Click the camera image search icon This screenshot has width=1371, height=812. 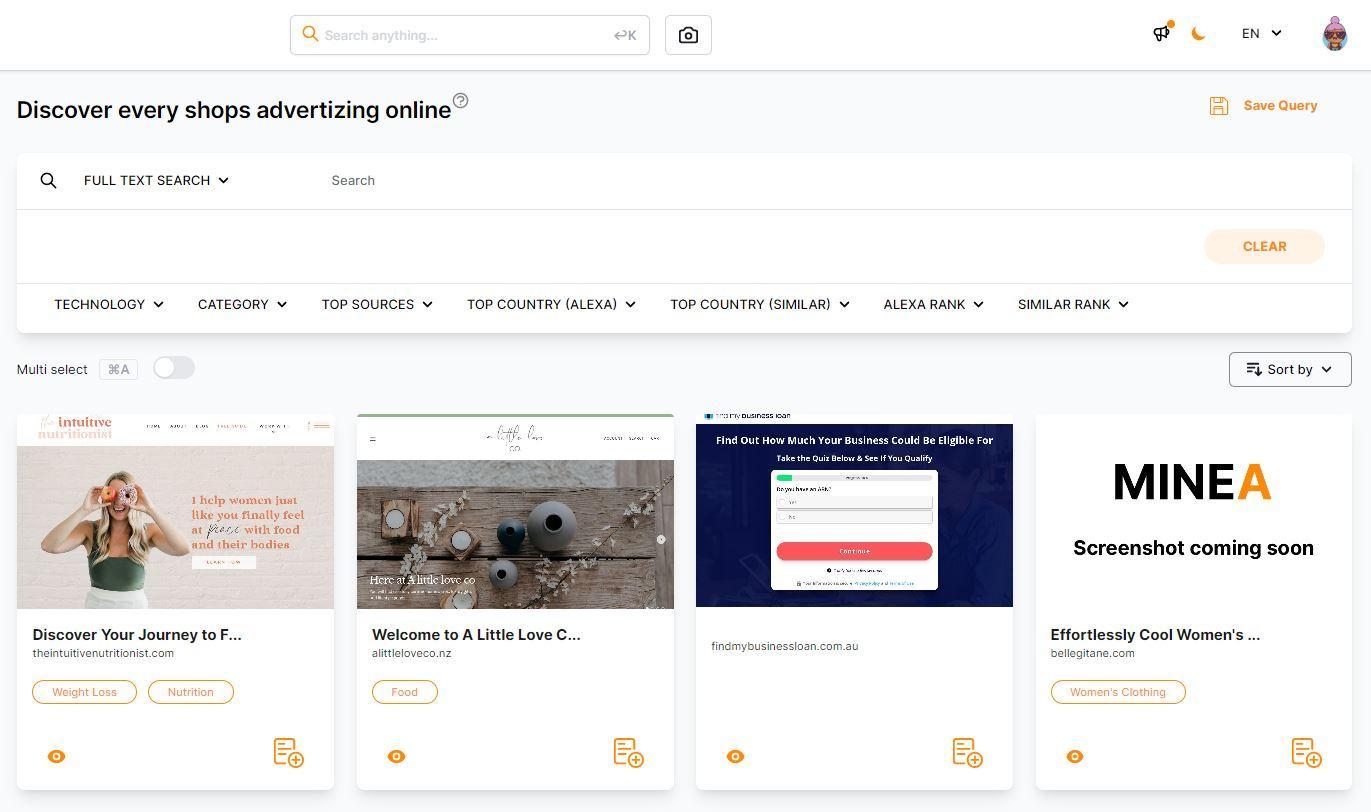pyautogui.click(x=688, y=35)
